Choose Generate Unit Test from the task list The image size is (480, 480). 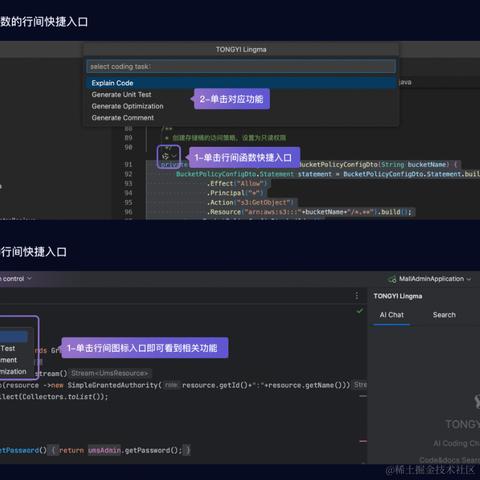[121, 95]
